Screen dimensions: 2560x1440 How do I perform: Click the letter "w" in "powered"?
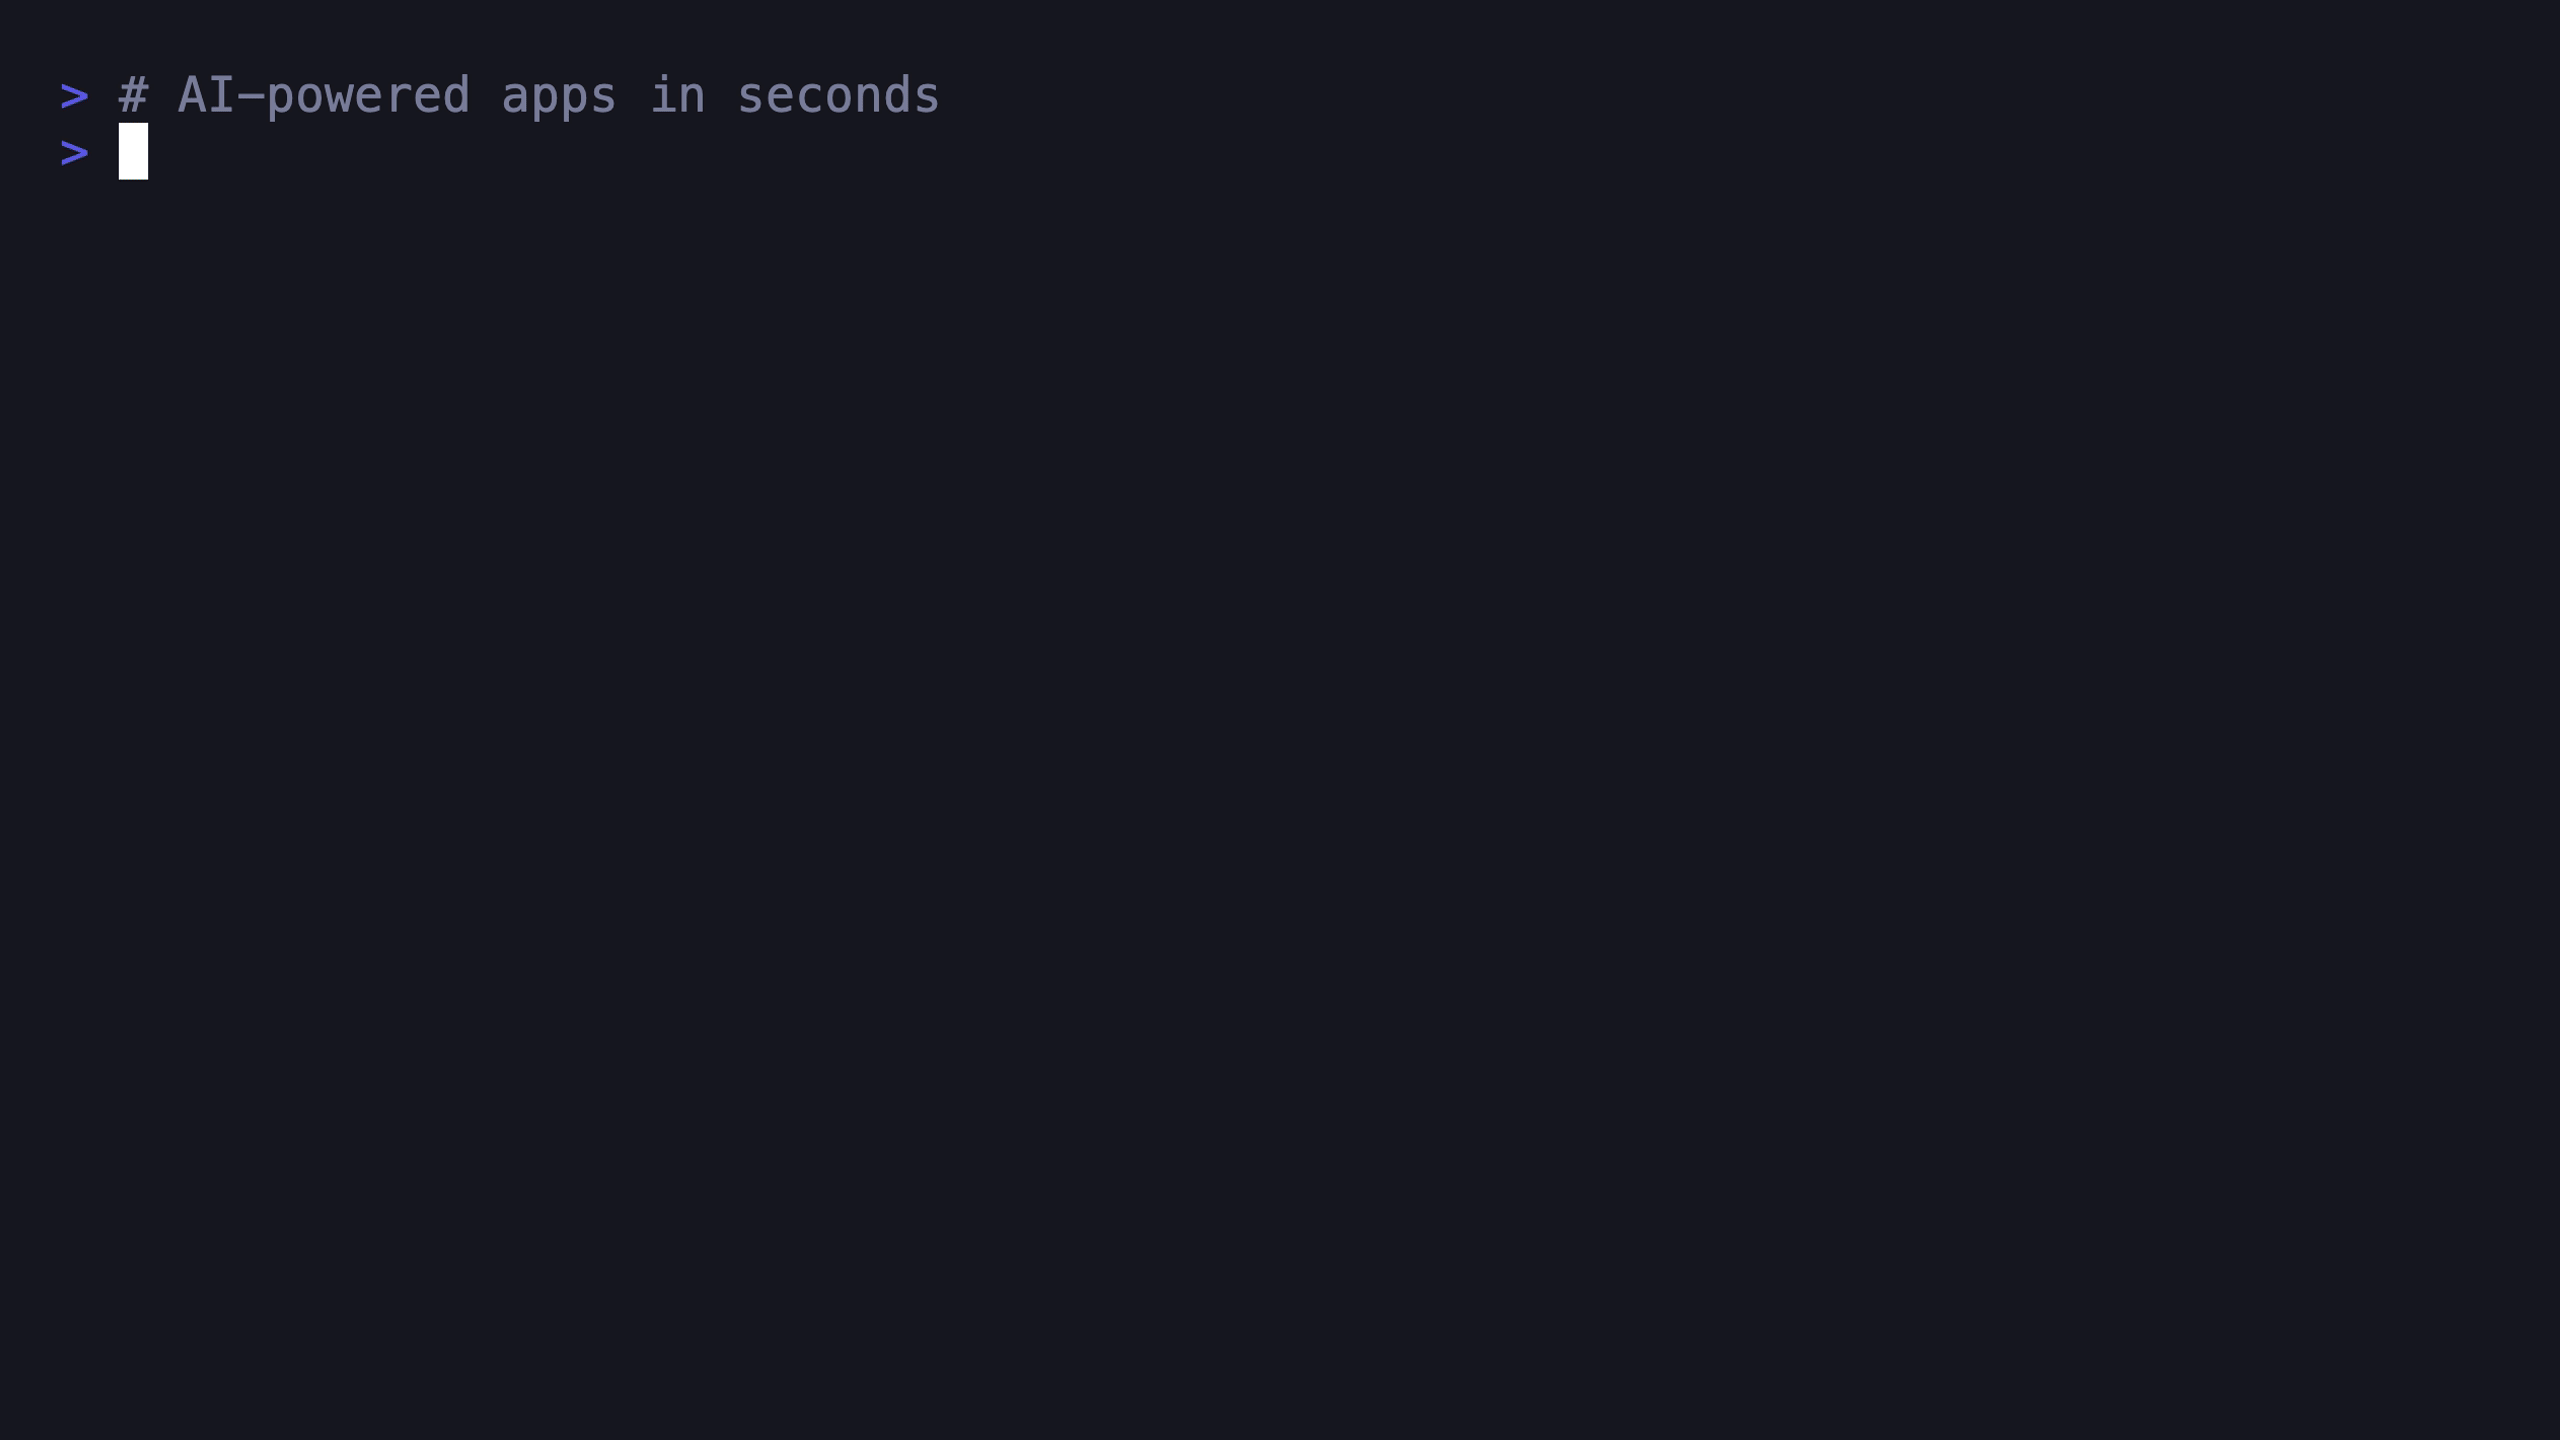tap(339, 96)
